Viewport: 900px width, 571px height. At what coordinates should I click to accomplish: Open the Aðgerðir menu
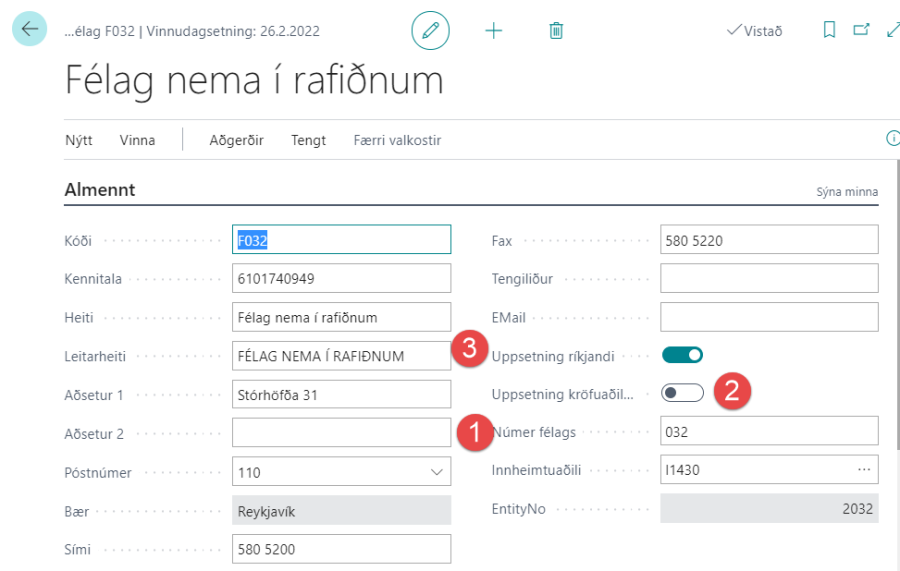[x=236, y=140]
